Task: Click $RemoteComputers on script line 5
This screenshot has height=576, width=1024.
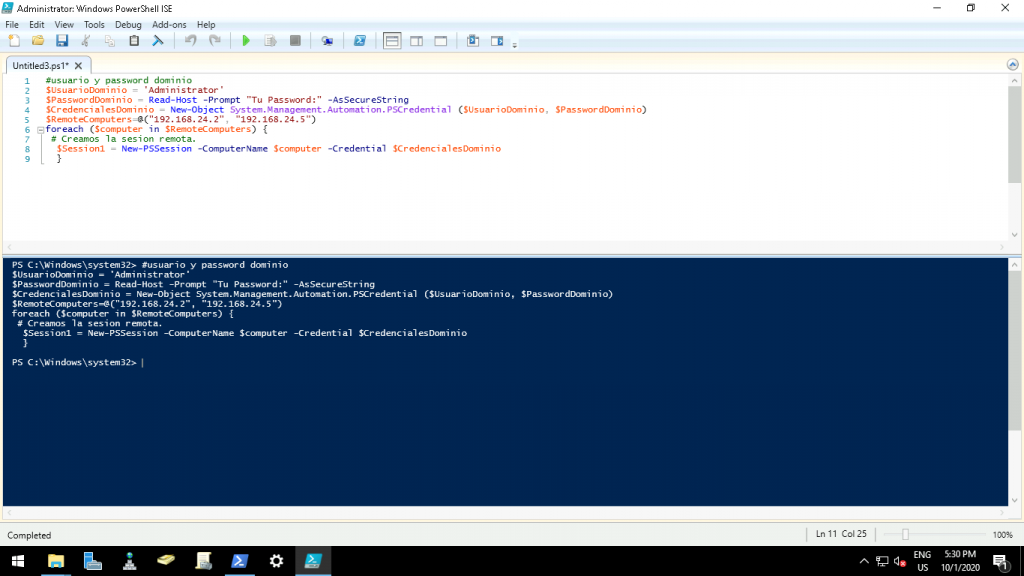Action: pyautogui.click(x=89, y=120)
